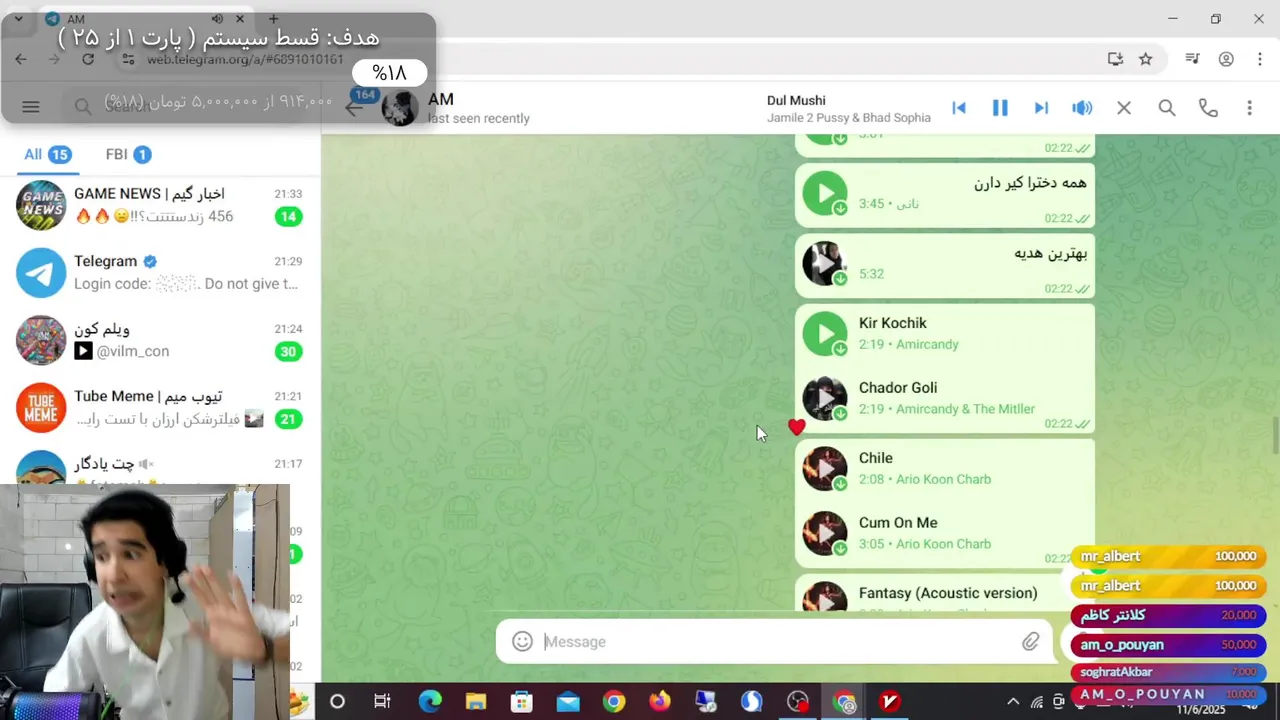
Task: Search within the AM chat
Action: [x=1167, y=108]
